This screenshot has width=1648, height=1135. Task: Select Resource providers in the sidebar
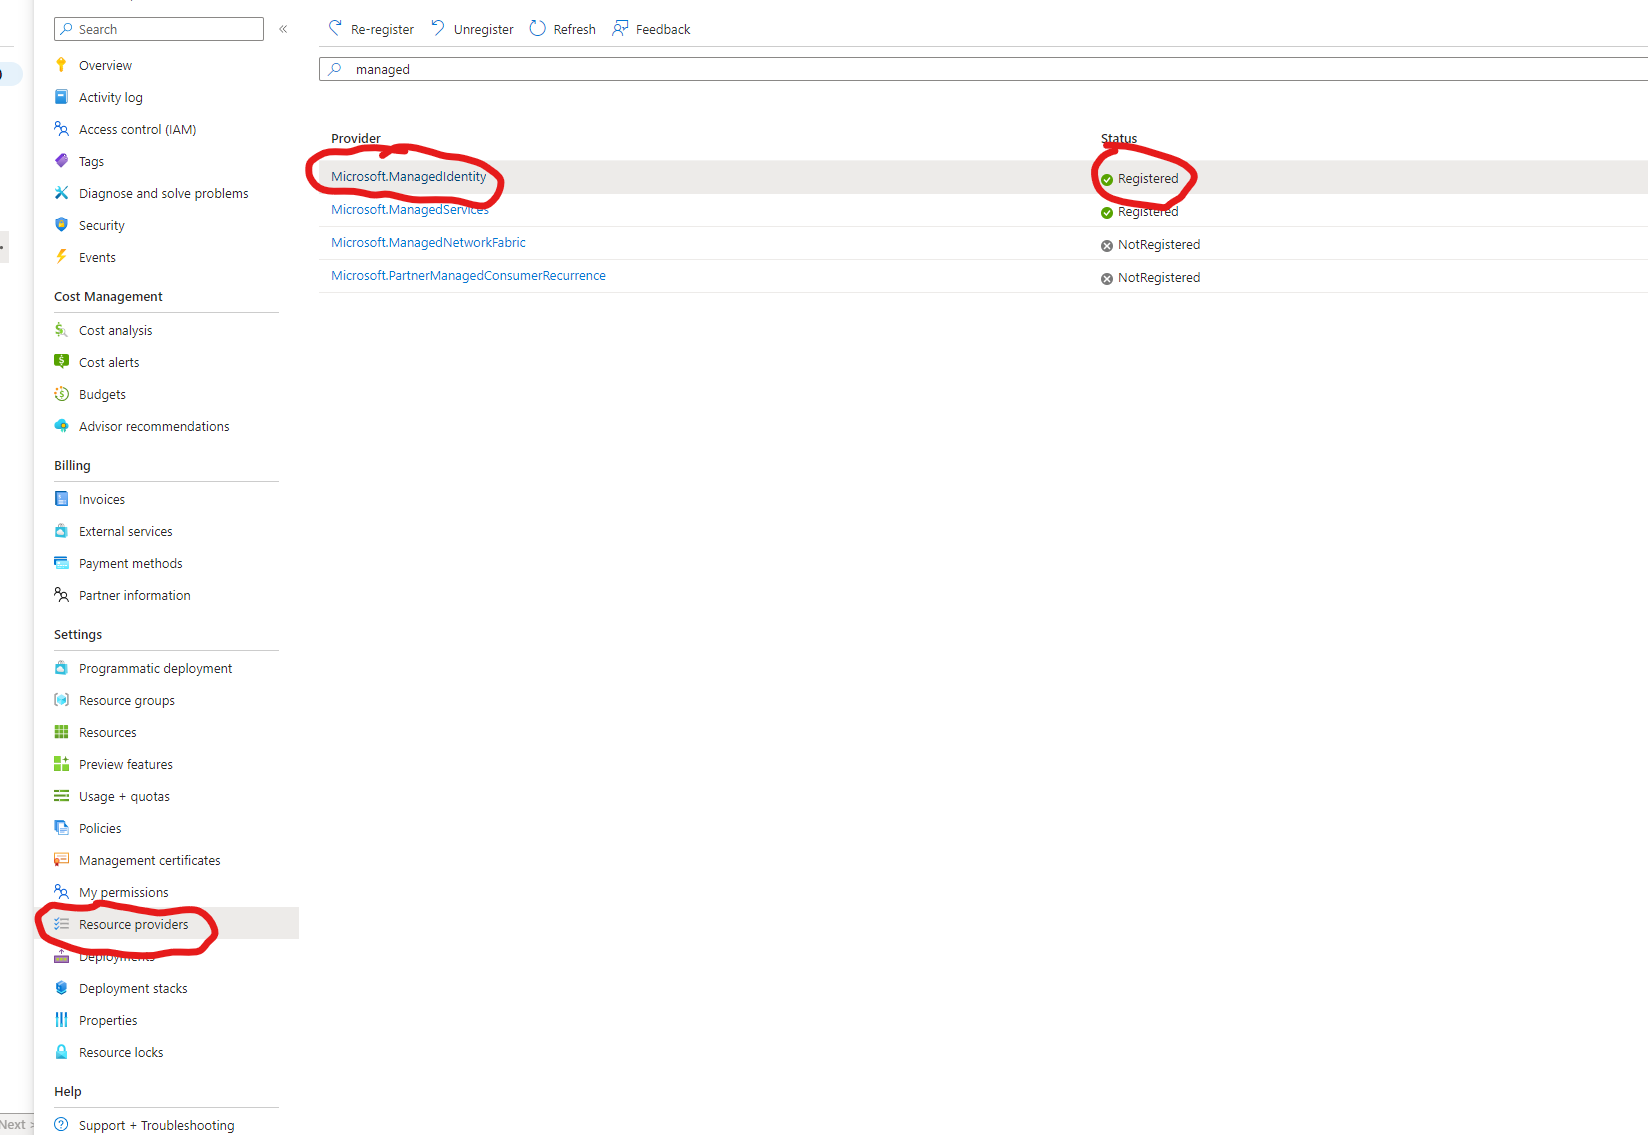(x=133, y=924)
